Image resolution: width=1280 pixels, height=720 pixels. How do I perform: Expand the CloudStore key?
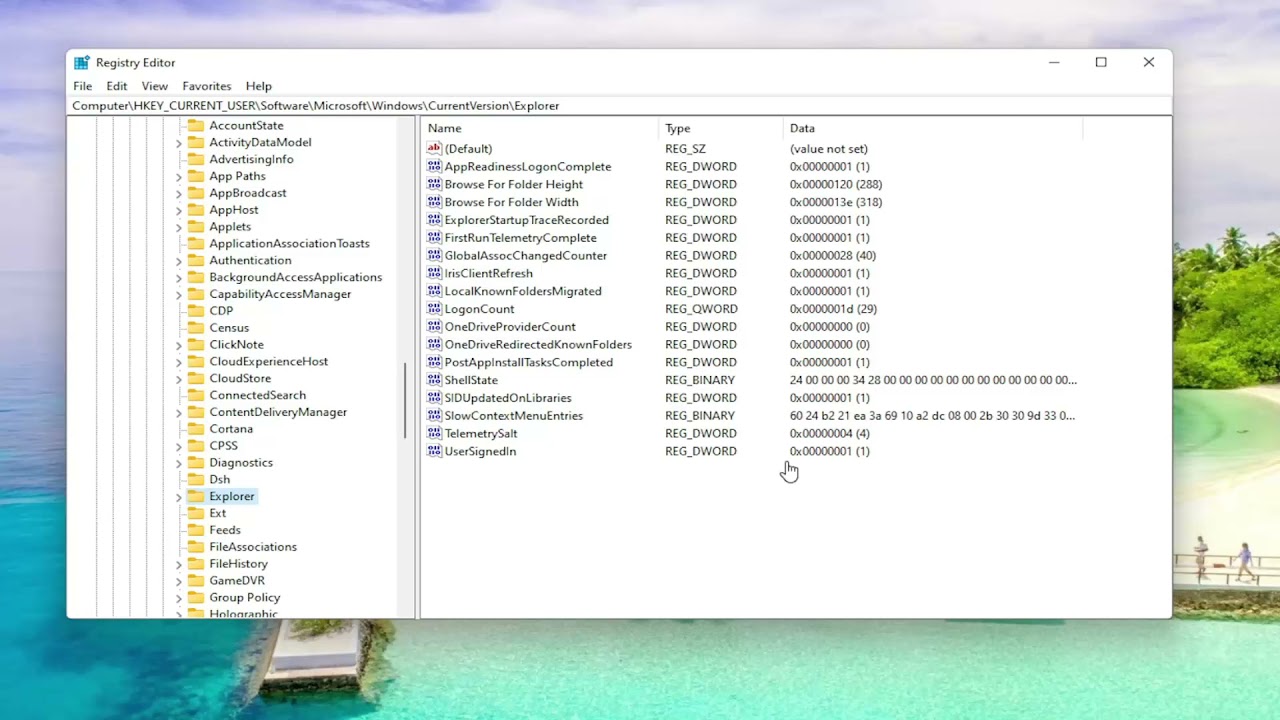tap(179, 379)
